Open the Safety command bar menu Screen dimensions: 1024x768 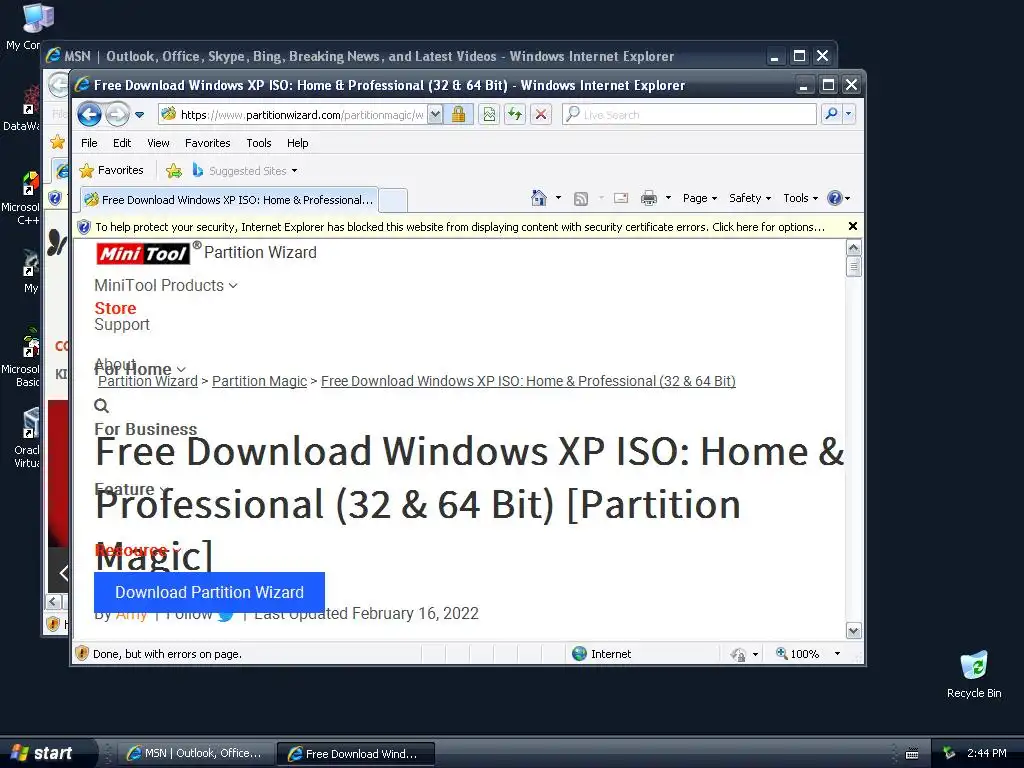coord(750,198)
